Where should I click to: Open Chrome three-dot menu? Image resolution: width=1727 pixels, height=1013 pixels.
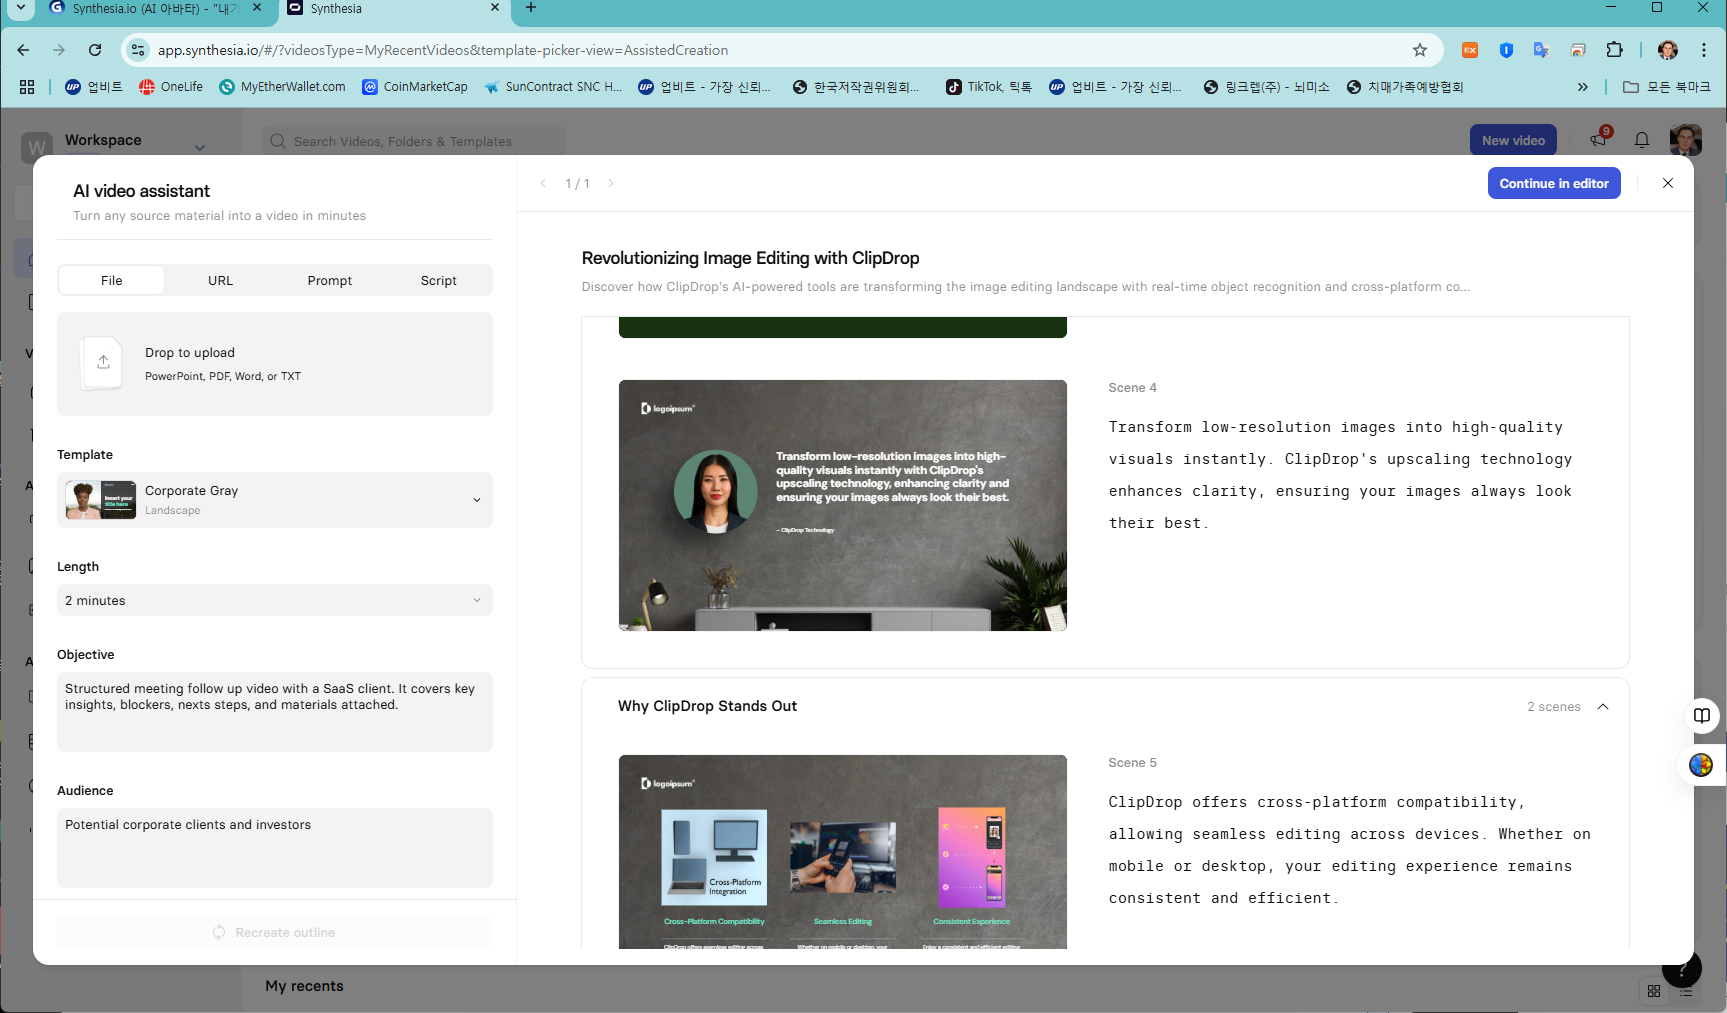coord(1704,50)
